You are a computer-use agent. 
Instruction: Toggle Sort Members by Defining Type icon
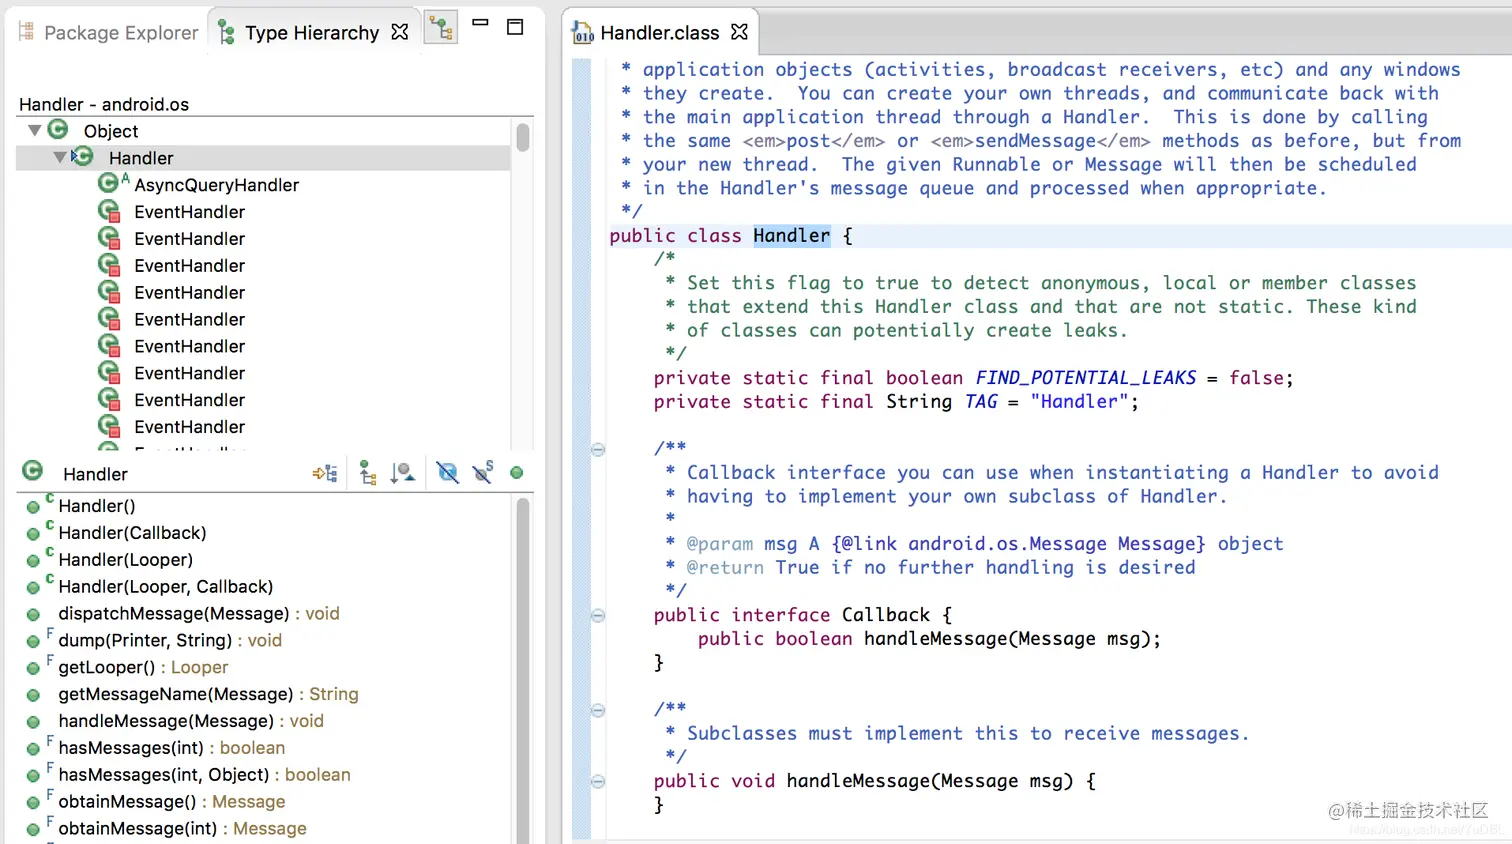403,473
